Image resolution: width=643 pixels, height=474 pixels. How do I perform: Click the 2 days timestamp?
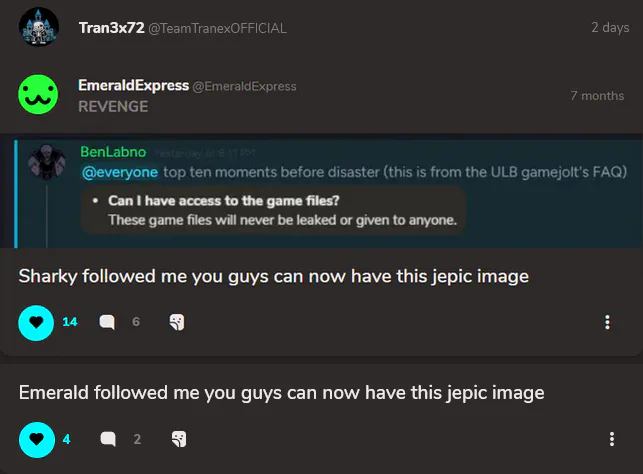[610, 27]
